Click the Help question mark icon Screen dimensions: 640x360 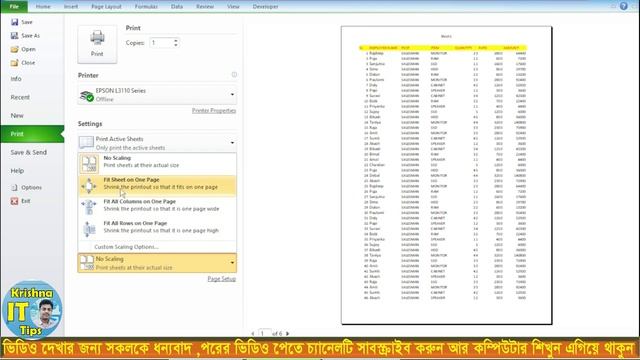623,6
